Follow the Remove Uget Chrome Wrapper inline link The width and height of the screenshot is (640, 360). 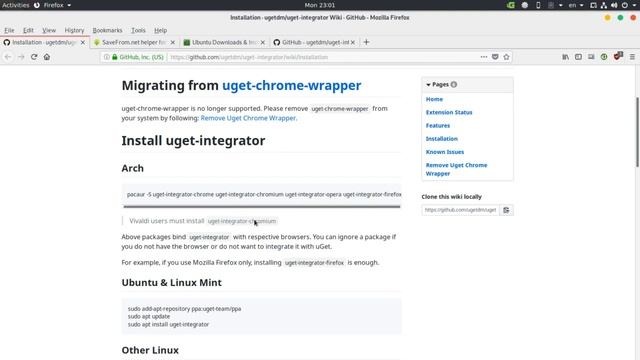click(248, 118)
